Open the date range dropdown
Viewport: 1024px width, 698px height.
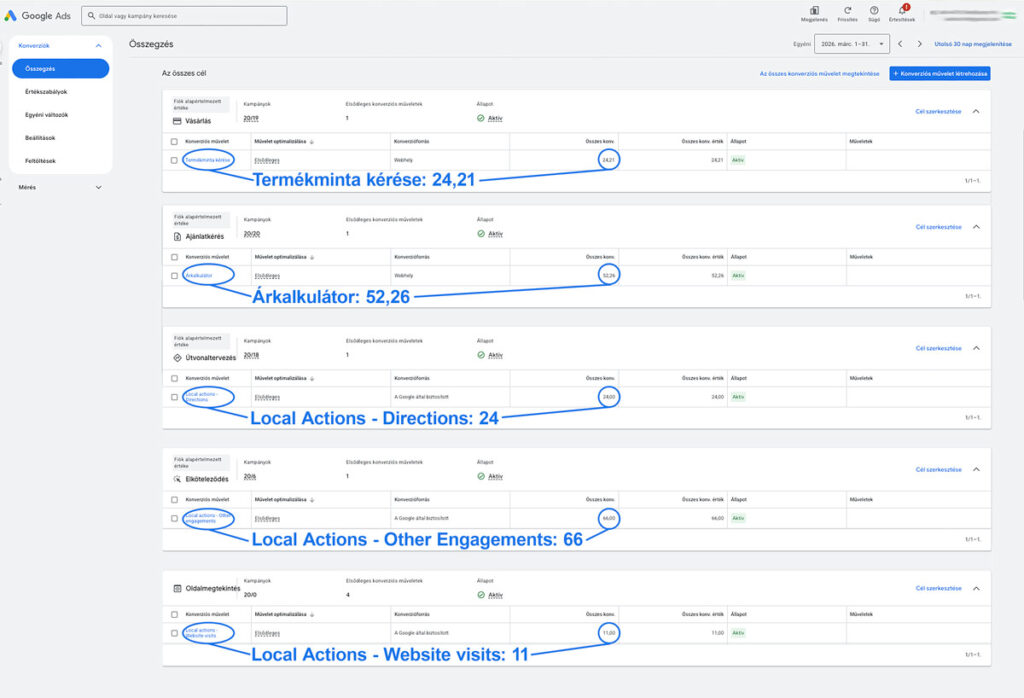pos(852,44)
